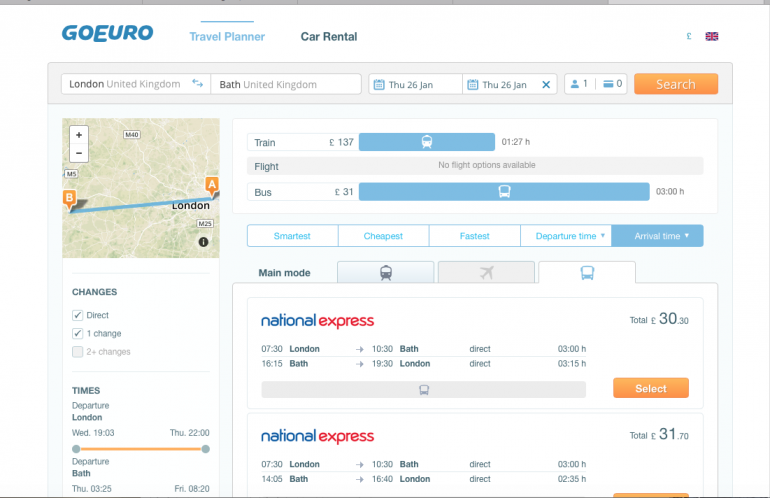This screenshot has height=498, width=770.
Task: Click the swap origin and destination arrows
Action: pos(197,84)
